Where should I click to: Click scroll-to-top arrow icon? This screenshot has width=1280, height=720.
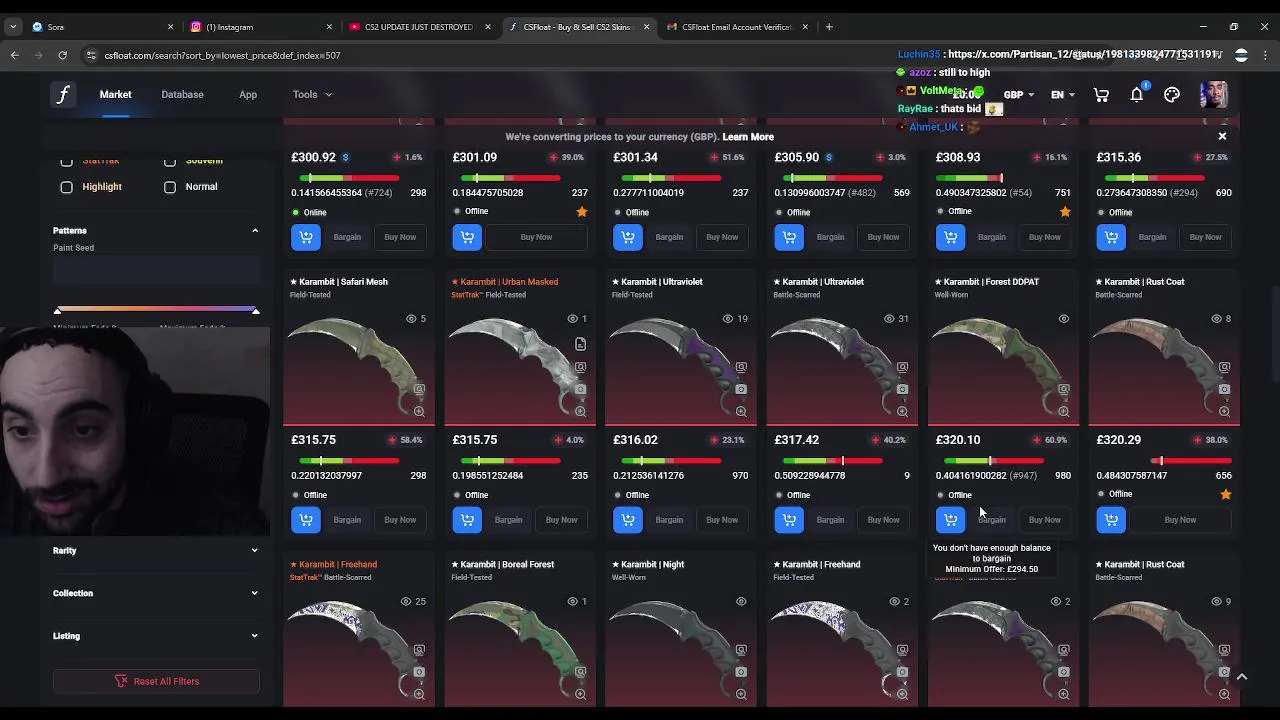pos(1241,677)
